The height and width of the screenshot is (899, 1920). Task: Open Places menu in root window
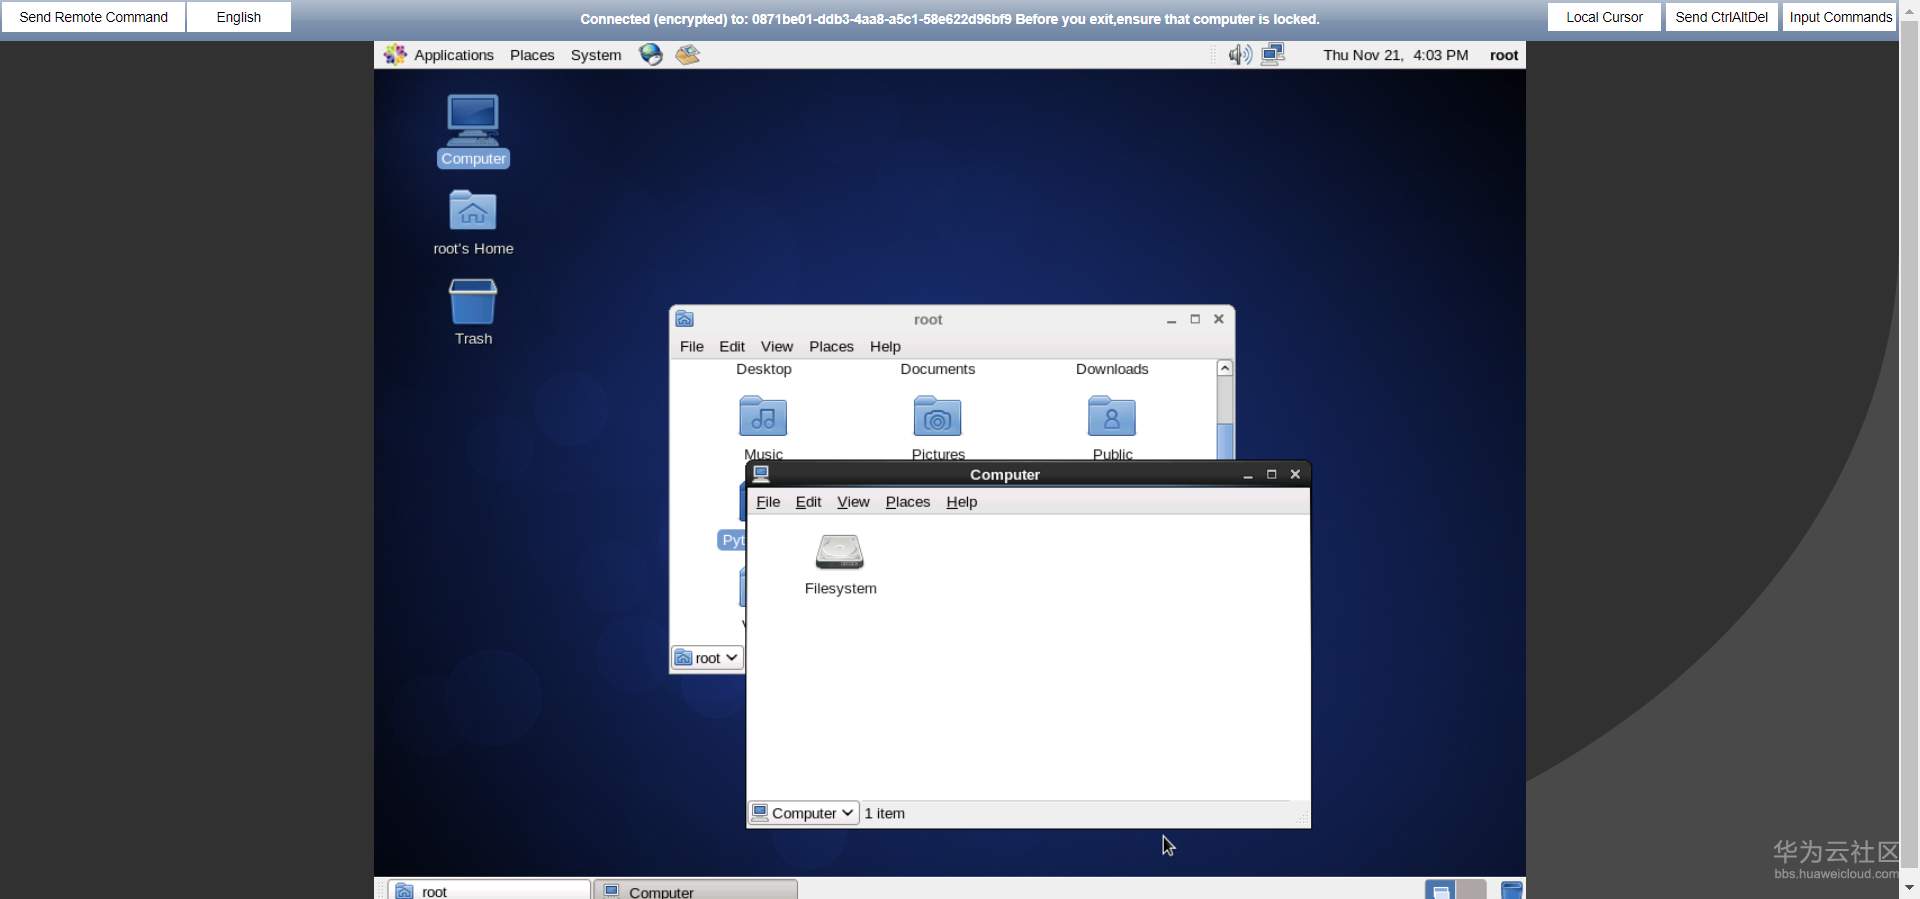pyautogui.click(x=832, y=346)
